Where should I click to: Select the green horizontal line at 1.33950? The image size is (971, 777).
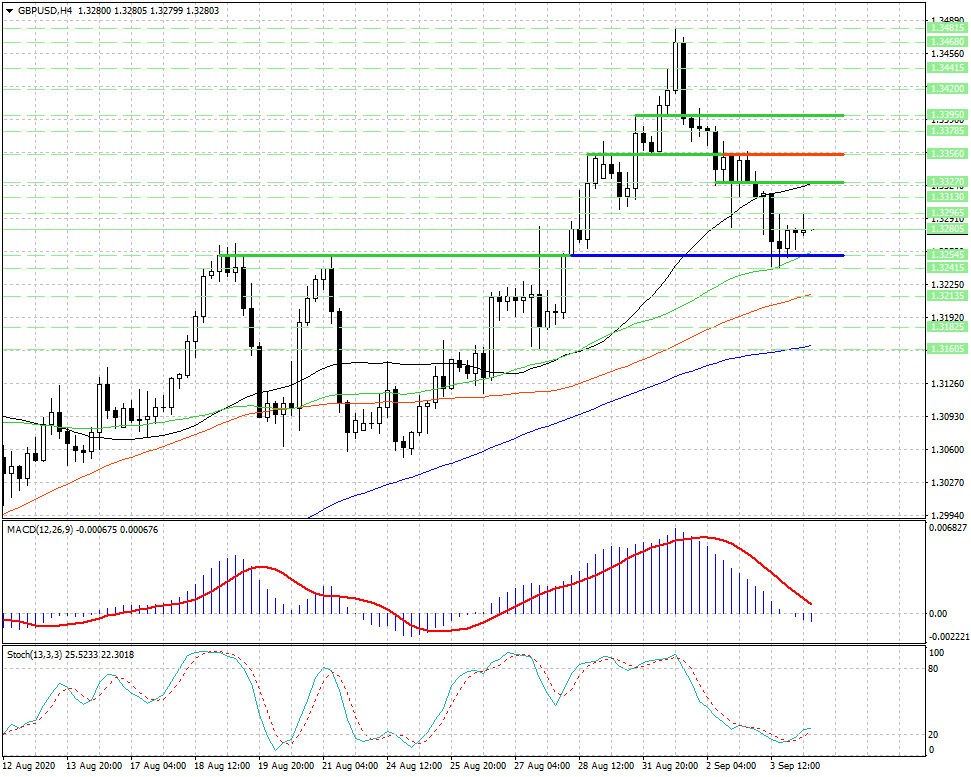tap(740, 115)
